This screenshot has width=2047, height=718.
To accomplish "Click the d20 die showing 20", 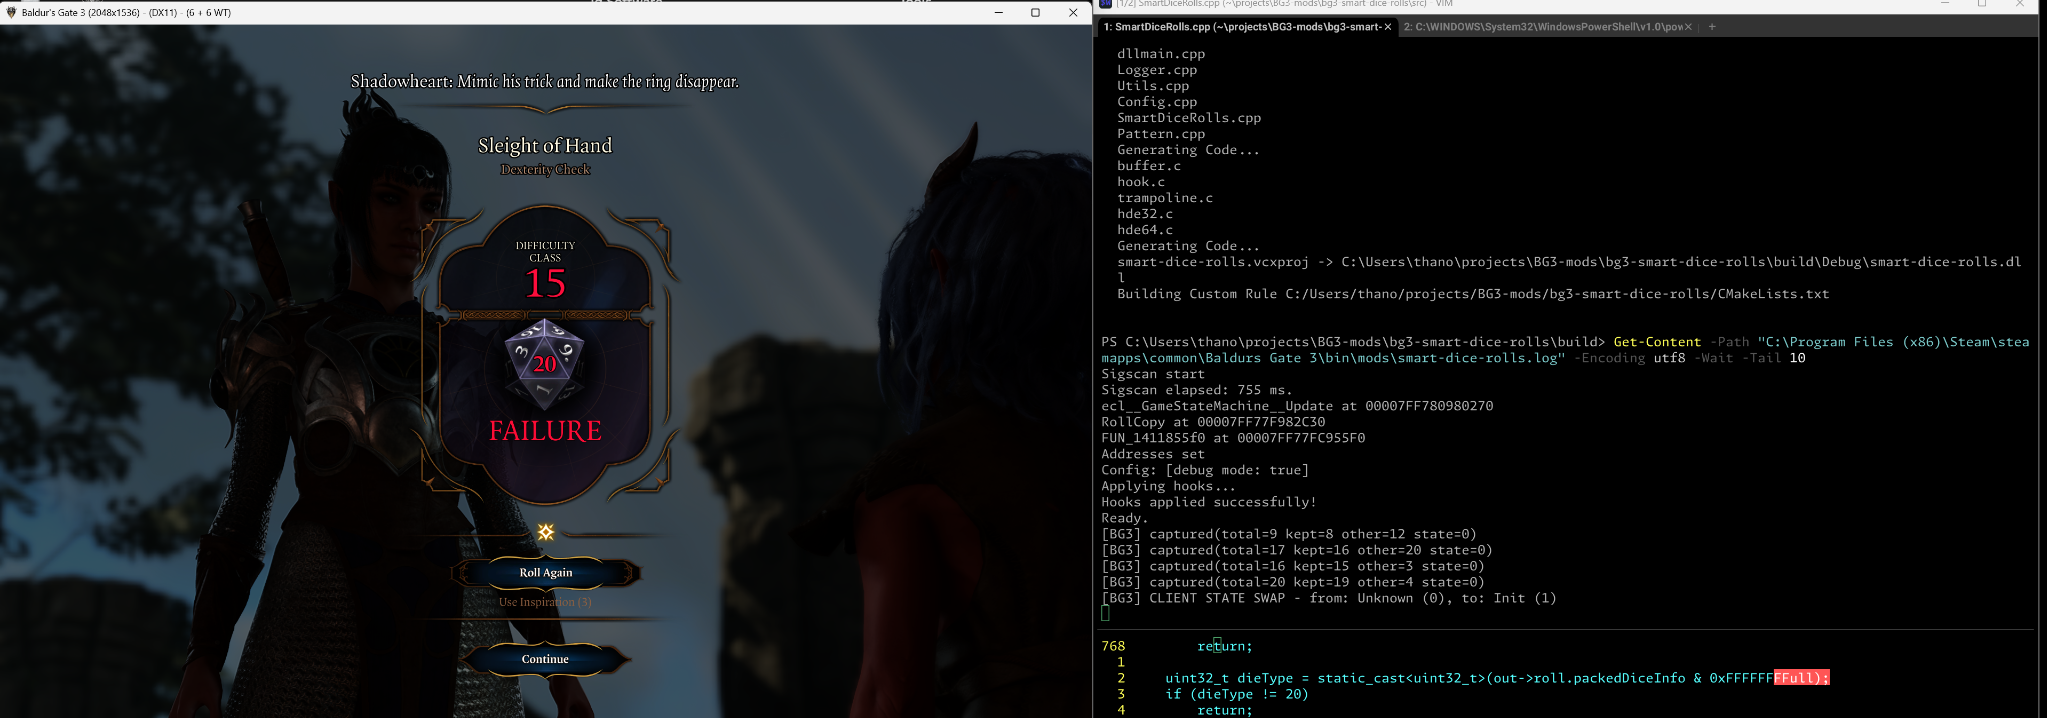I will pyautogui.click(x=545, y=364).
